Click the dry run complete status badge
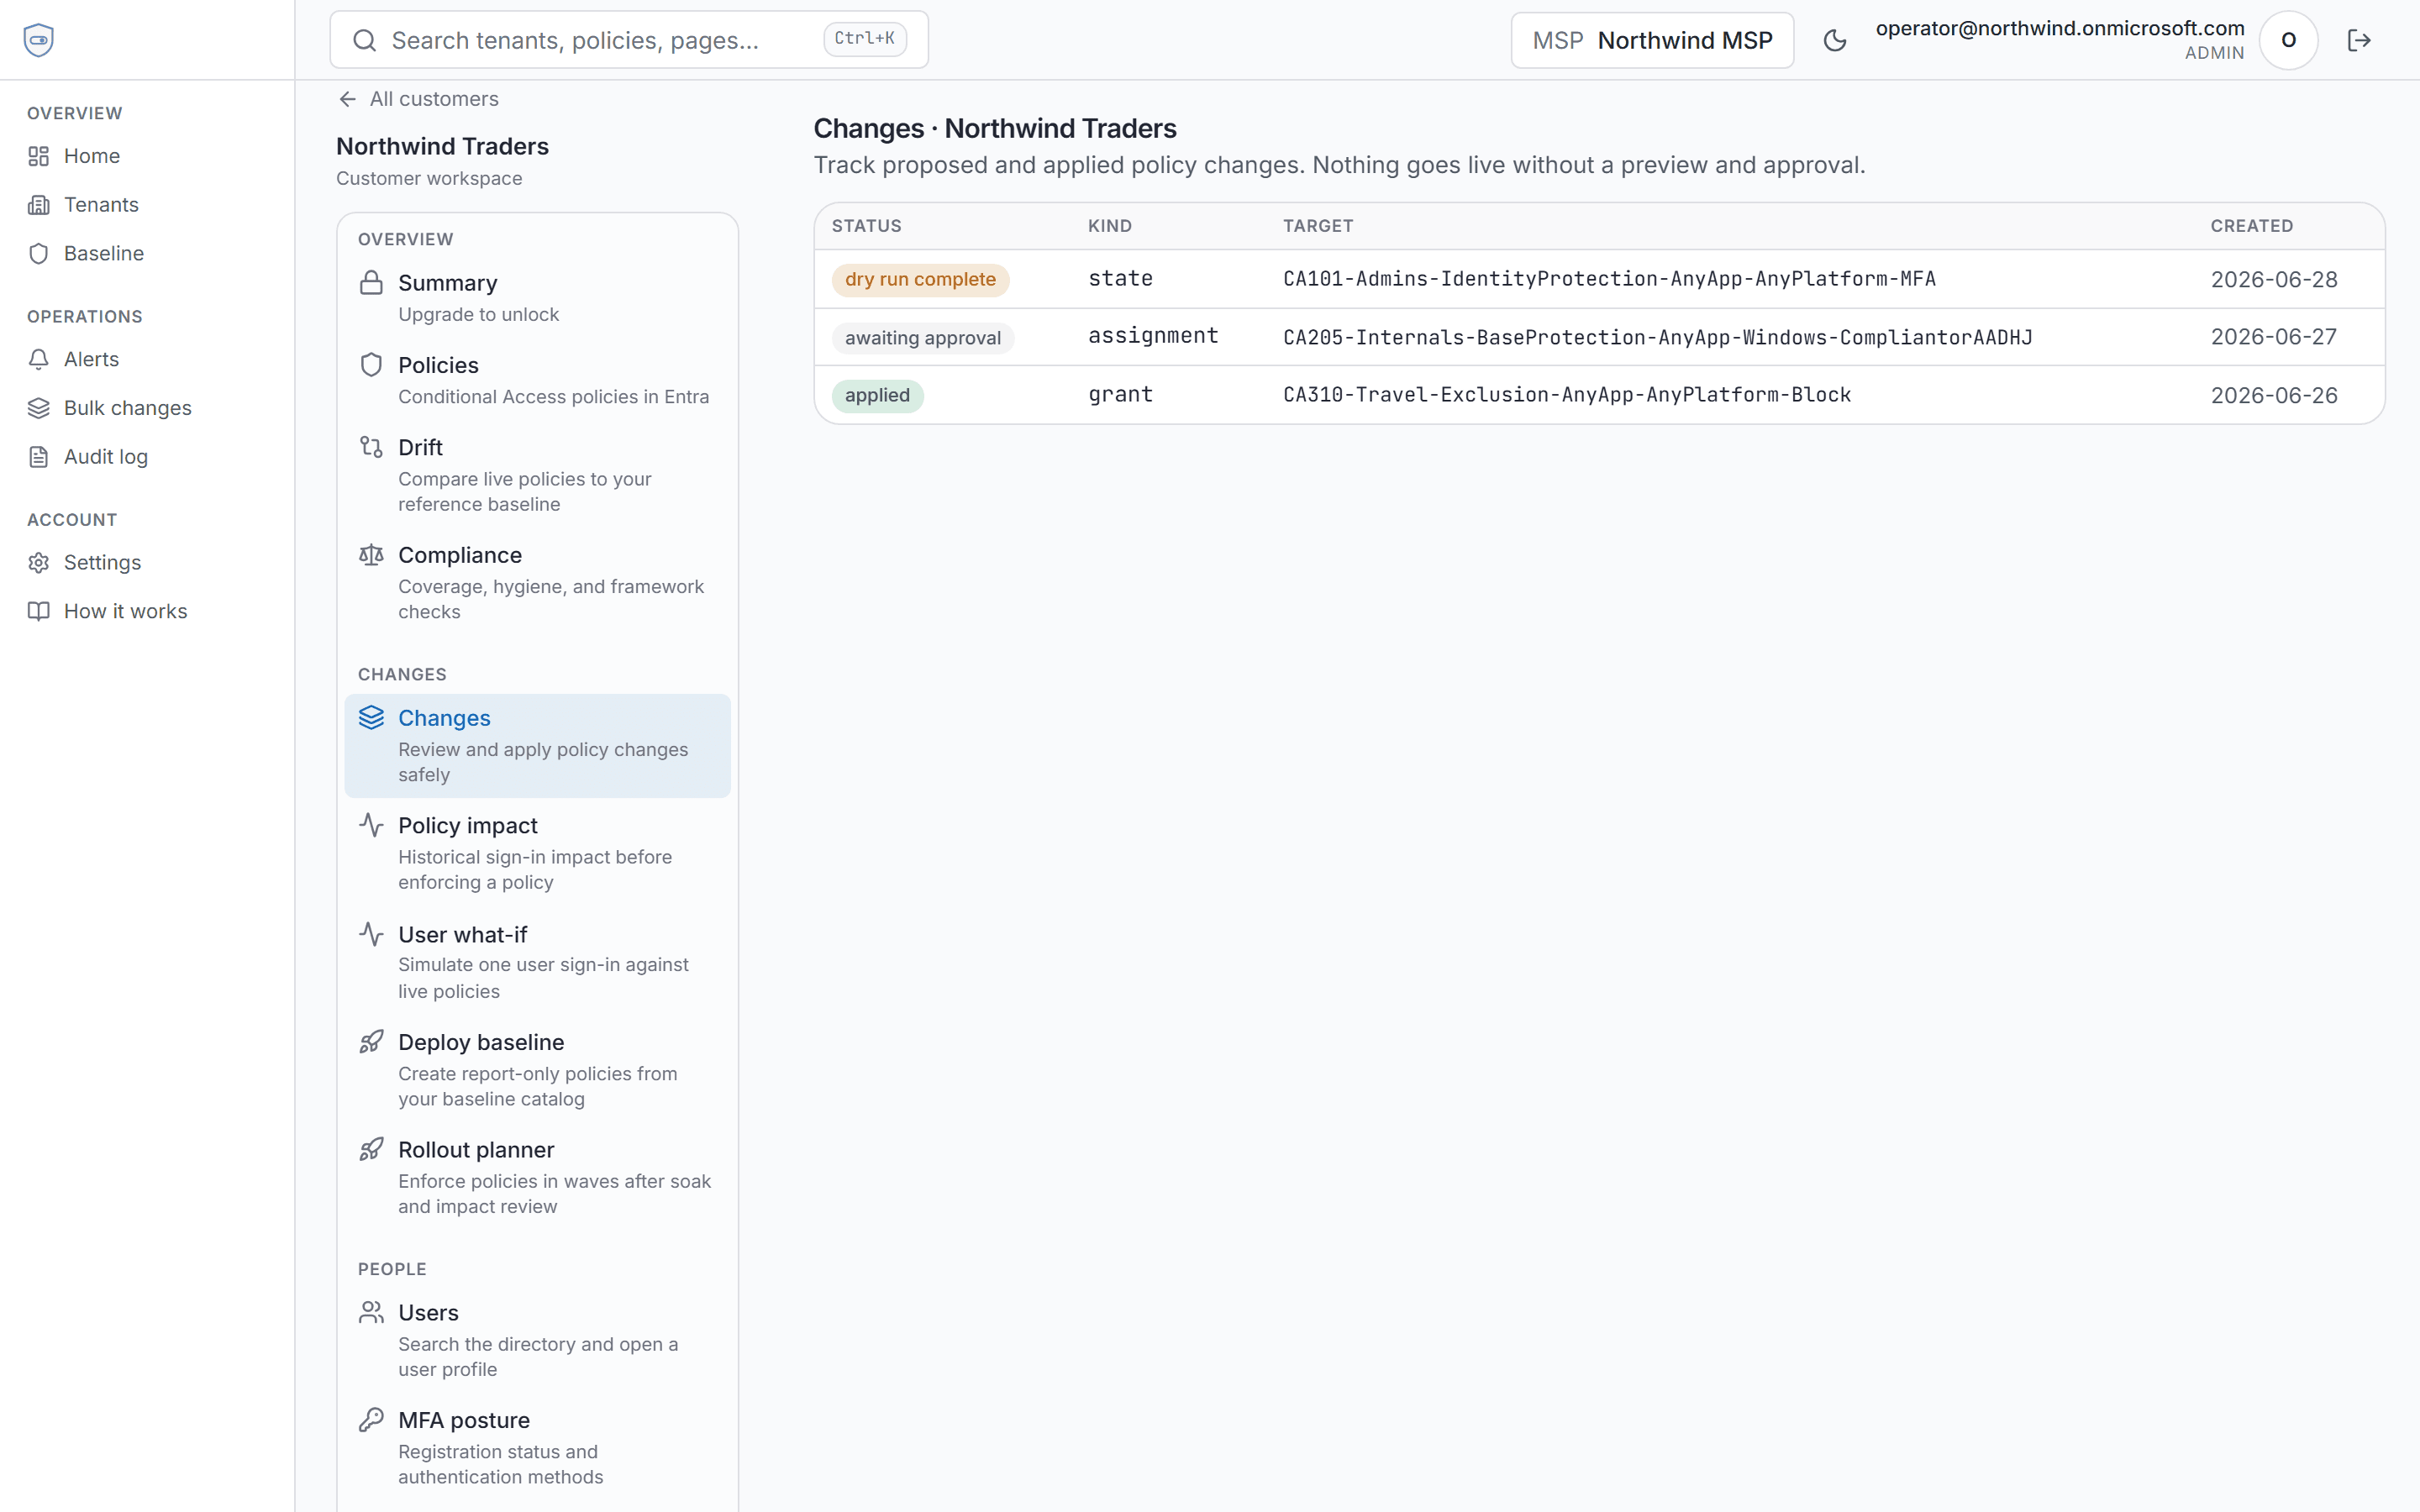2420x1512 pixels. coord(920,280)
